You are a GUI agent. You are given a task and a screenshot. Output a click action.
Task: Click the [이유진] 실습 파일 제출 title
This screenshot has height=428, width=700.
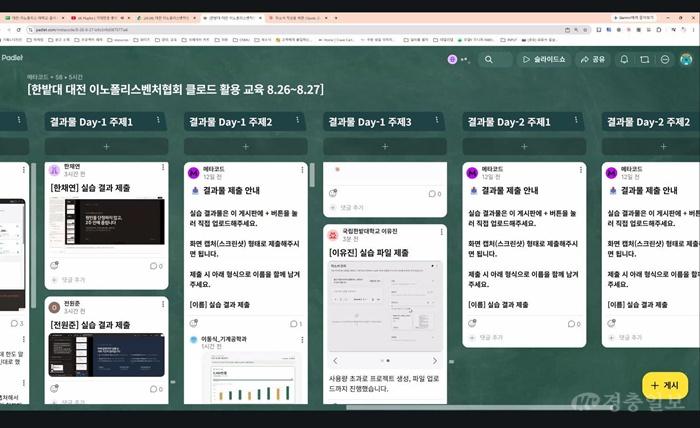coord(369,253)
